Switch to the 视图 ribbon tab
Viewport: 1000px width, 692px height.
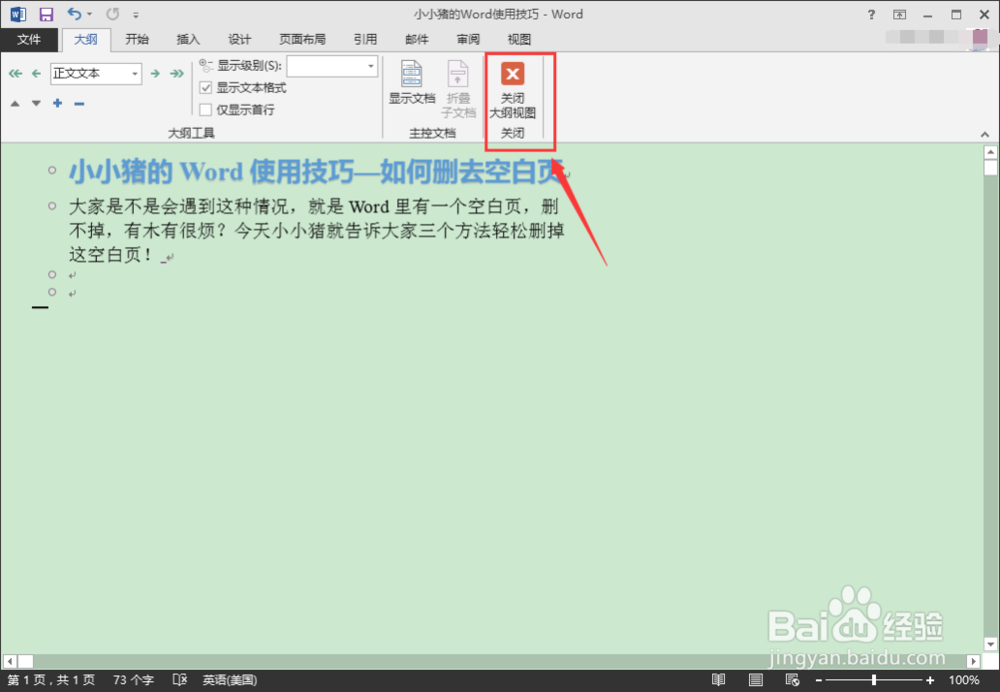[x=520, y=39]
